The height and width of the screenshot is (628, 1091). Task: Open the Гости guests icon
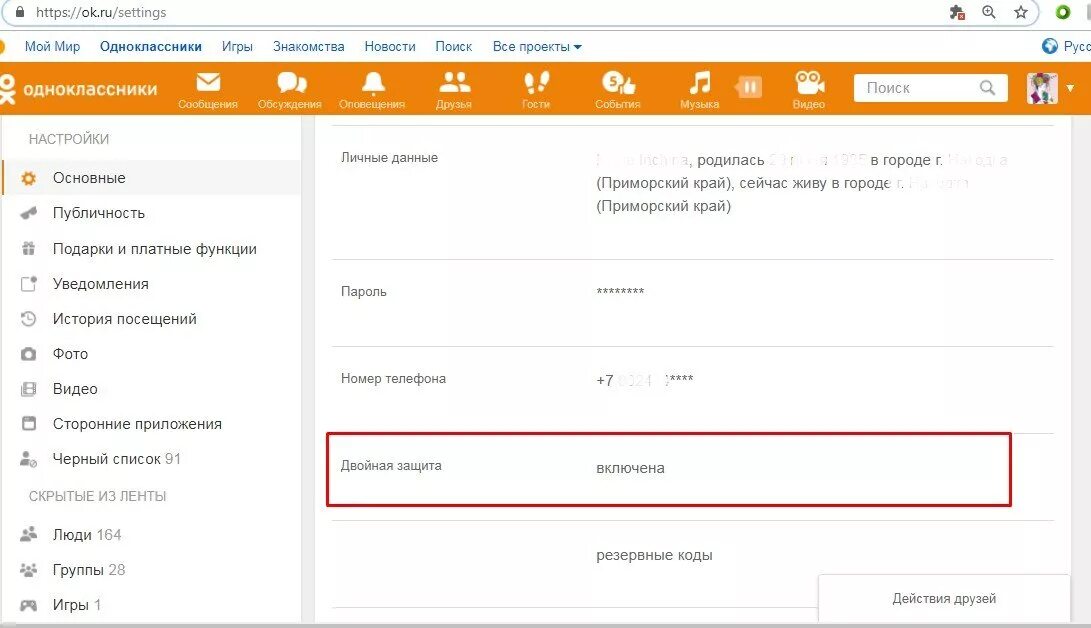[x=536, y=90]
